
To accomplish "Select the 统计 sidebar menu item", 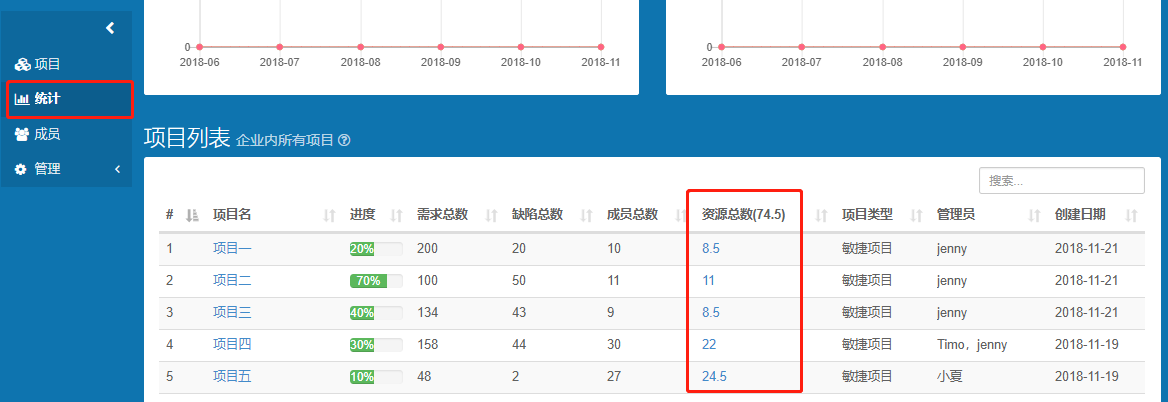I will tap(47, 99).
